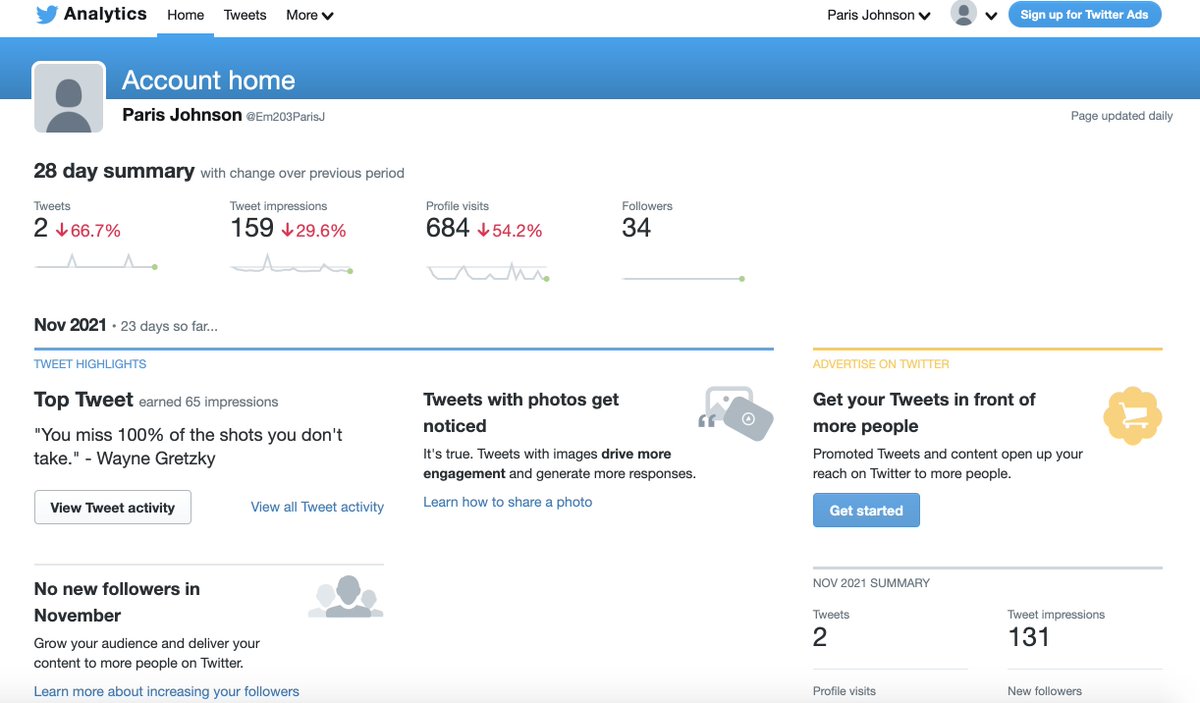Click the View Tweet activity button
Image resolution: width=1200 pixels, height=703 pixels.
click(x=113, y=507)
